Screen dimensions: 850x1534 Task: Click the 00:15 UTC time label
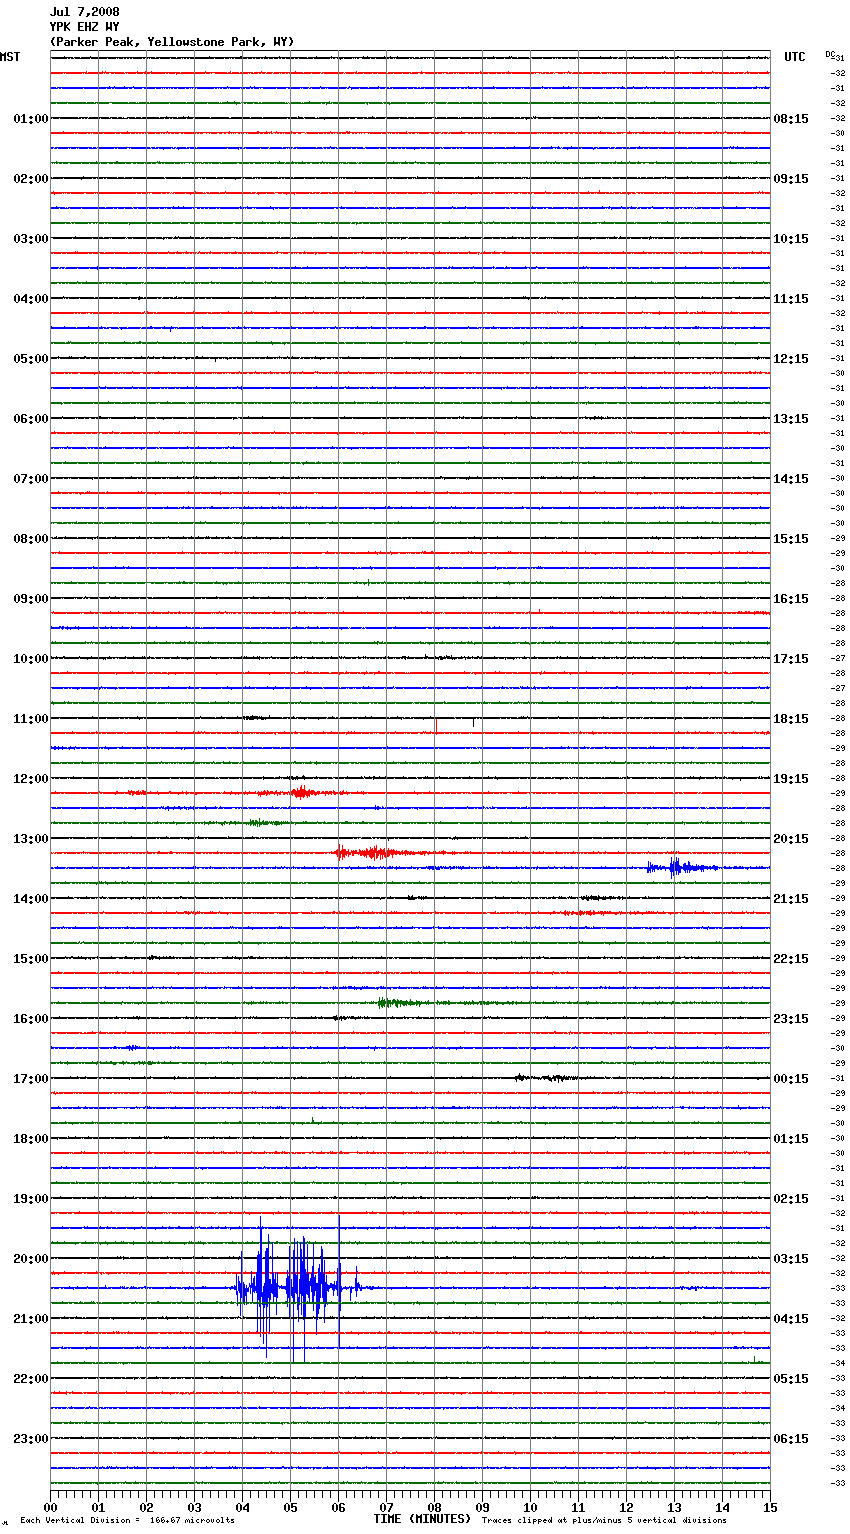coord(791,1079)
